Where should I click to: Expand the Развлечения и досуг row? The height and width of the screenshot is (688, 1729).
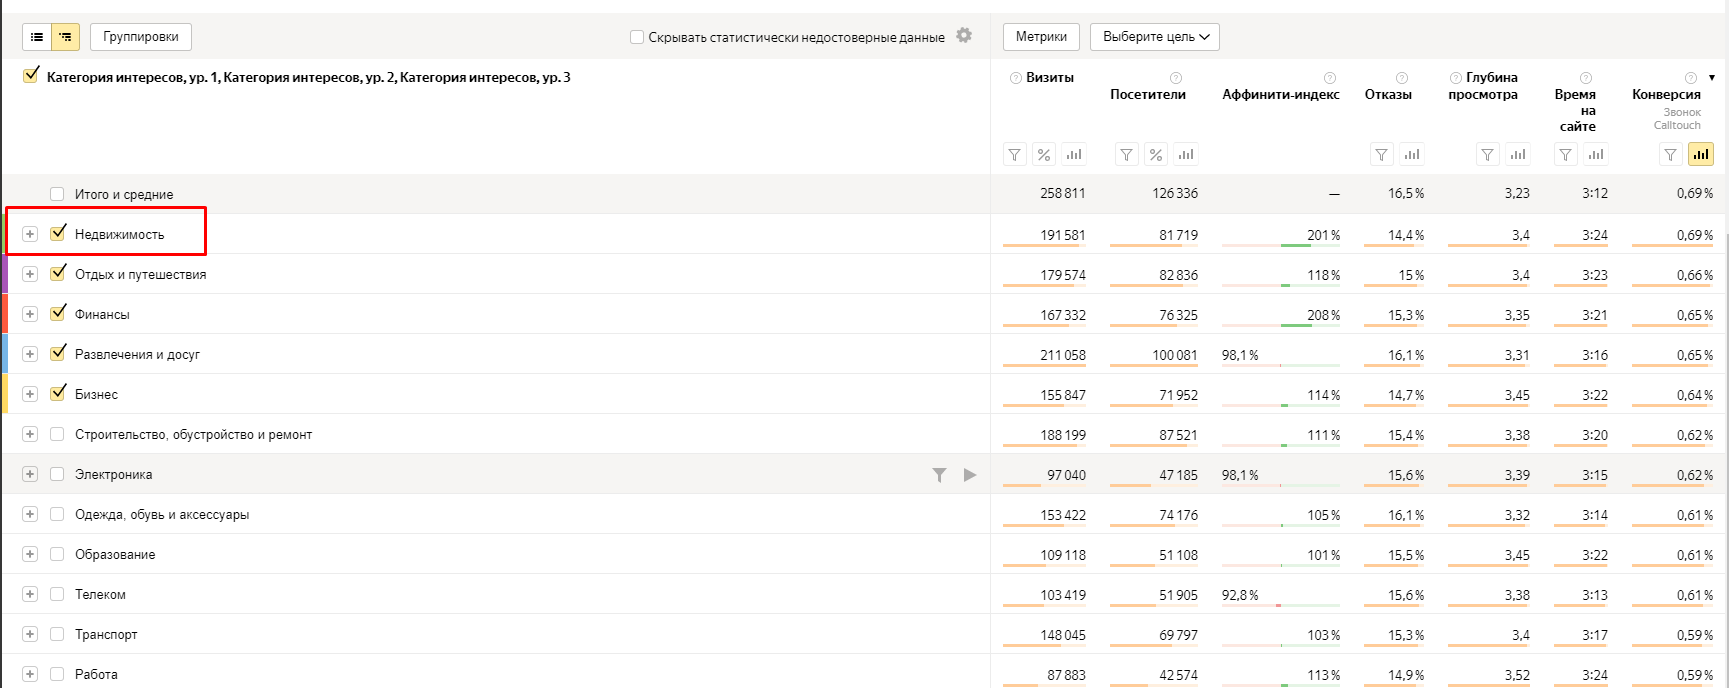30,354
